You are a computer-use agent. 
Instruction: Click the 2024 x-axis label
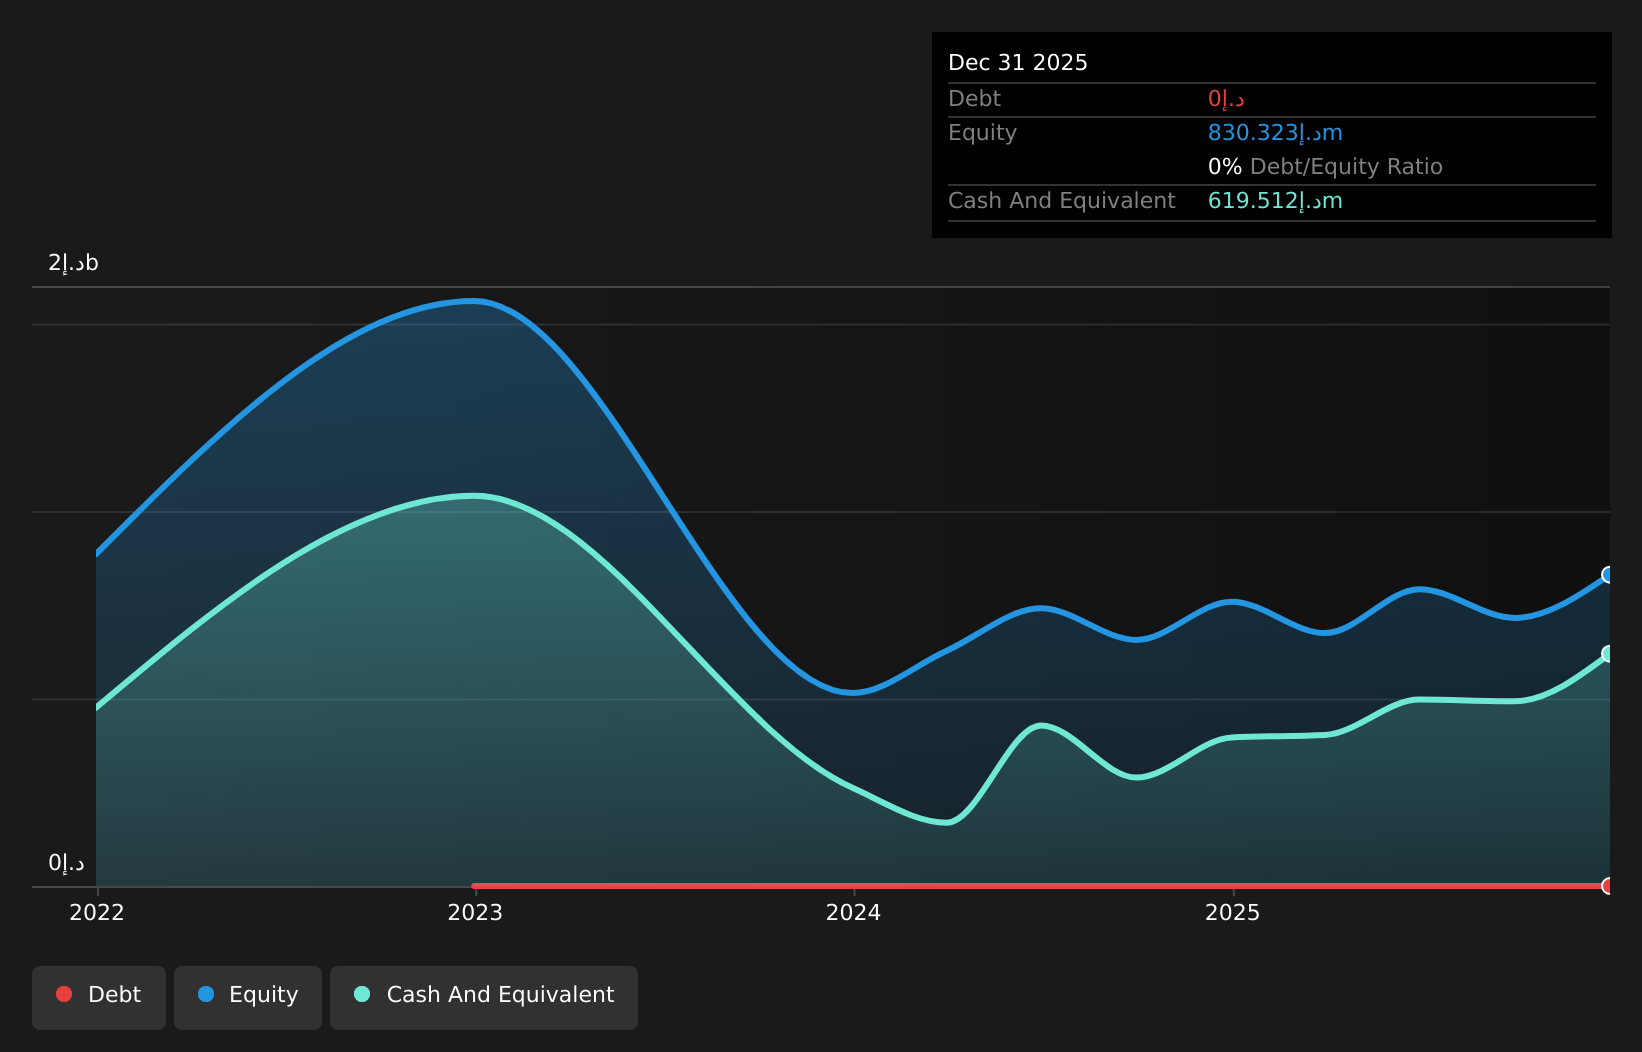click(853, 913)
